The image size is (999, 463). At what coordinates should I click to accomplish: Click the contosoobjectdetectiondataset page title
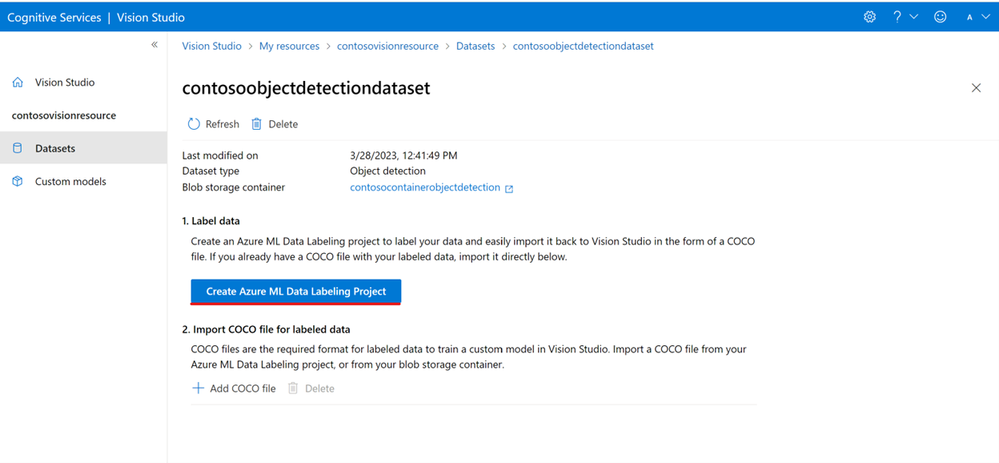click(306, 89)
